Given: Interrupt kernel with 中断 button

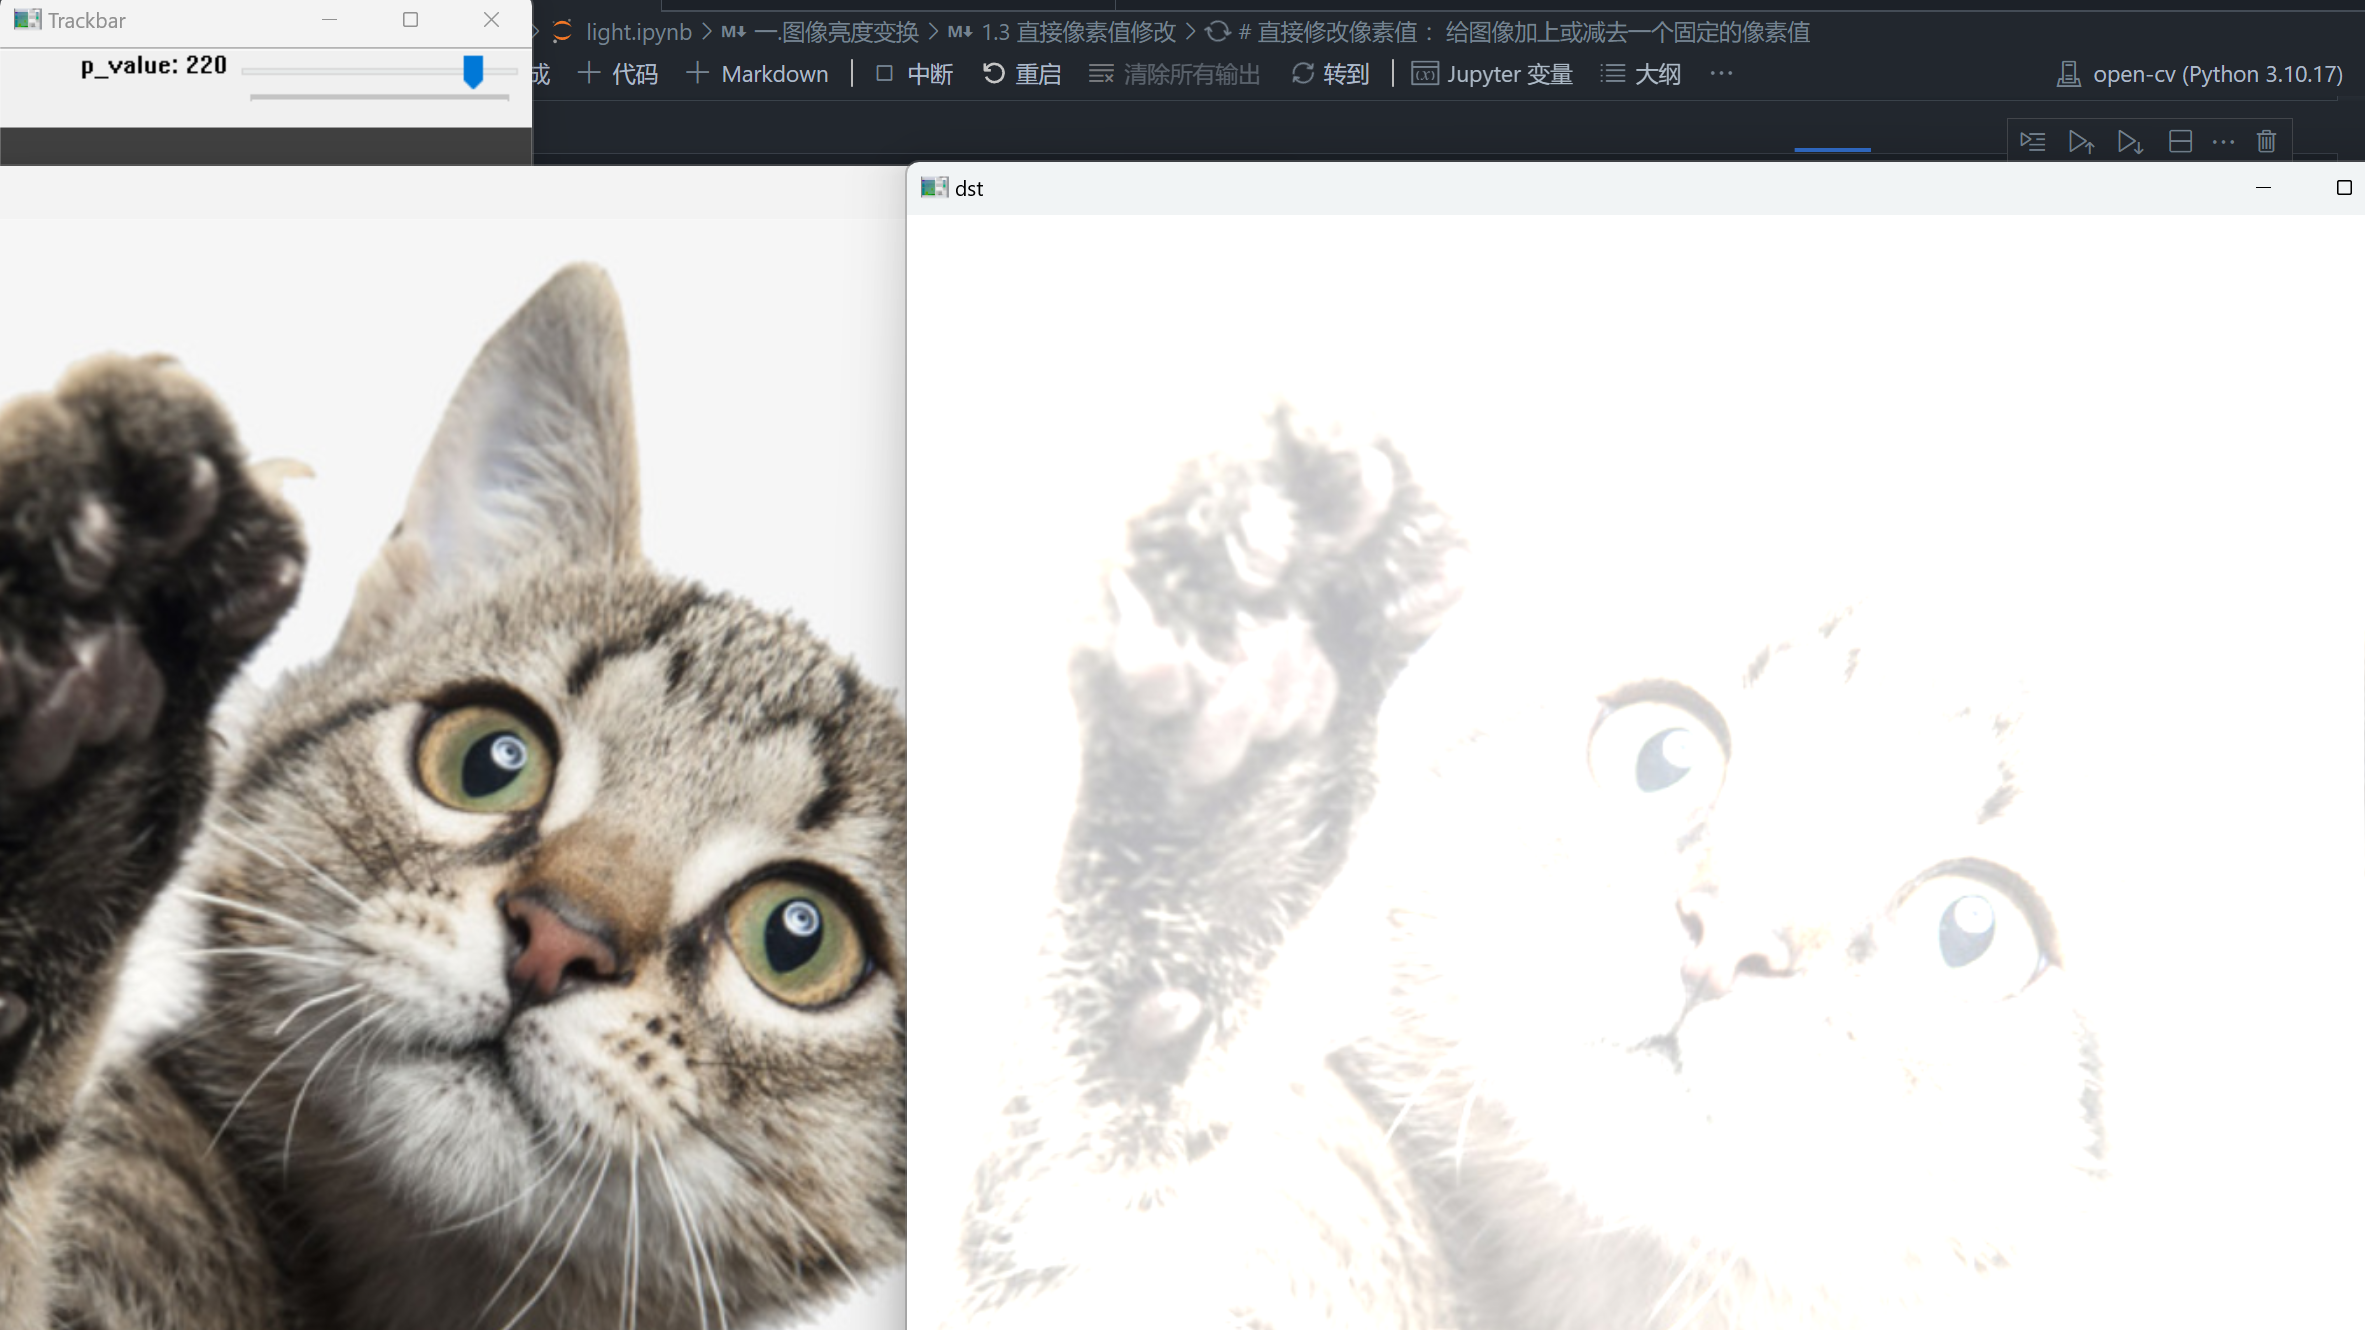Looking at the screenshot, I should 913,74.
